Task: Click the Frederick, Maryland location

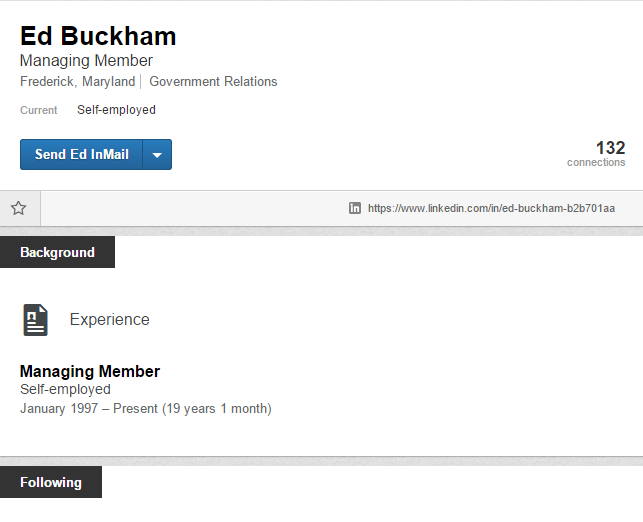Action: [x=77, y=82]
